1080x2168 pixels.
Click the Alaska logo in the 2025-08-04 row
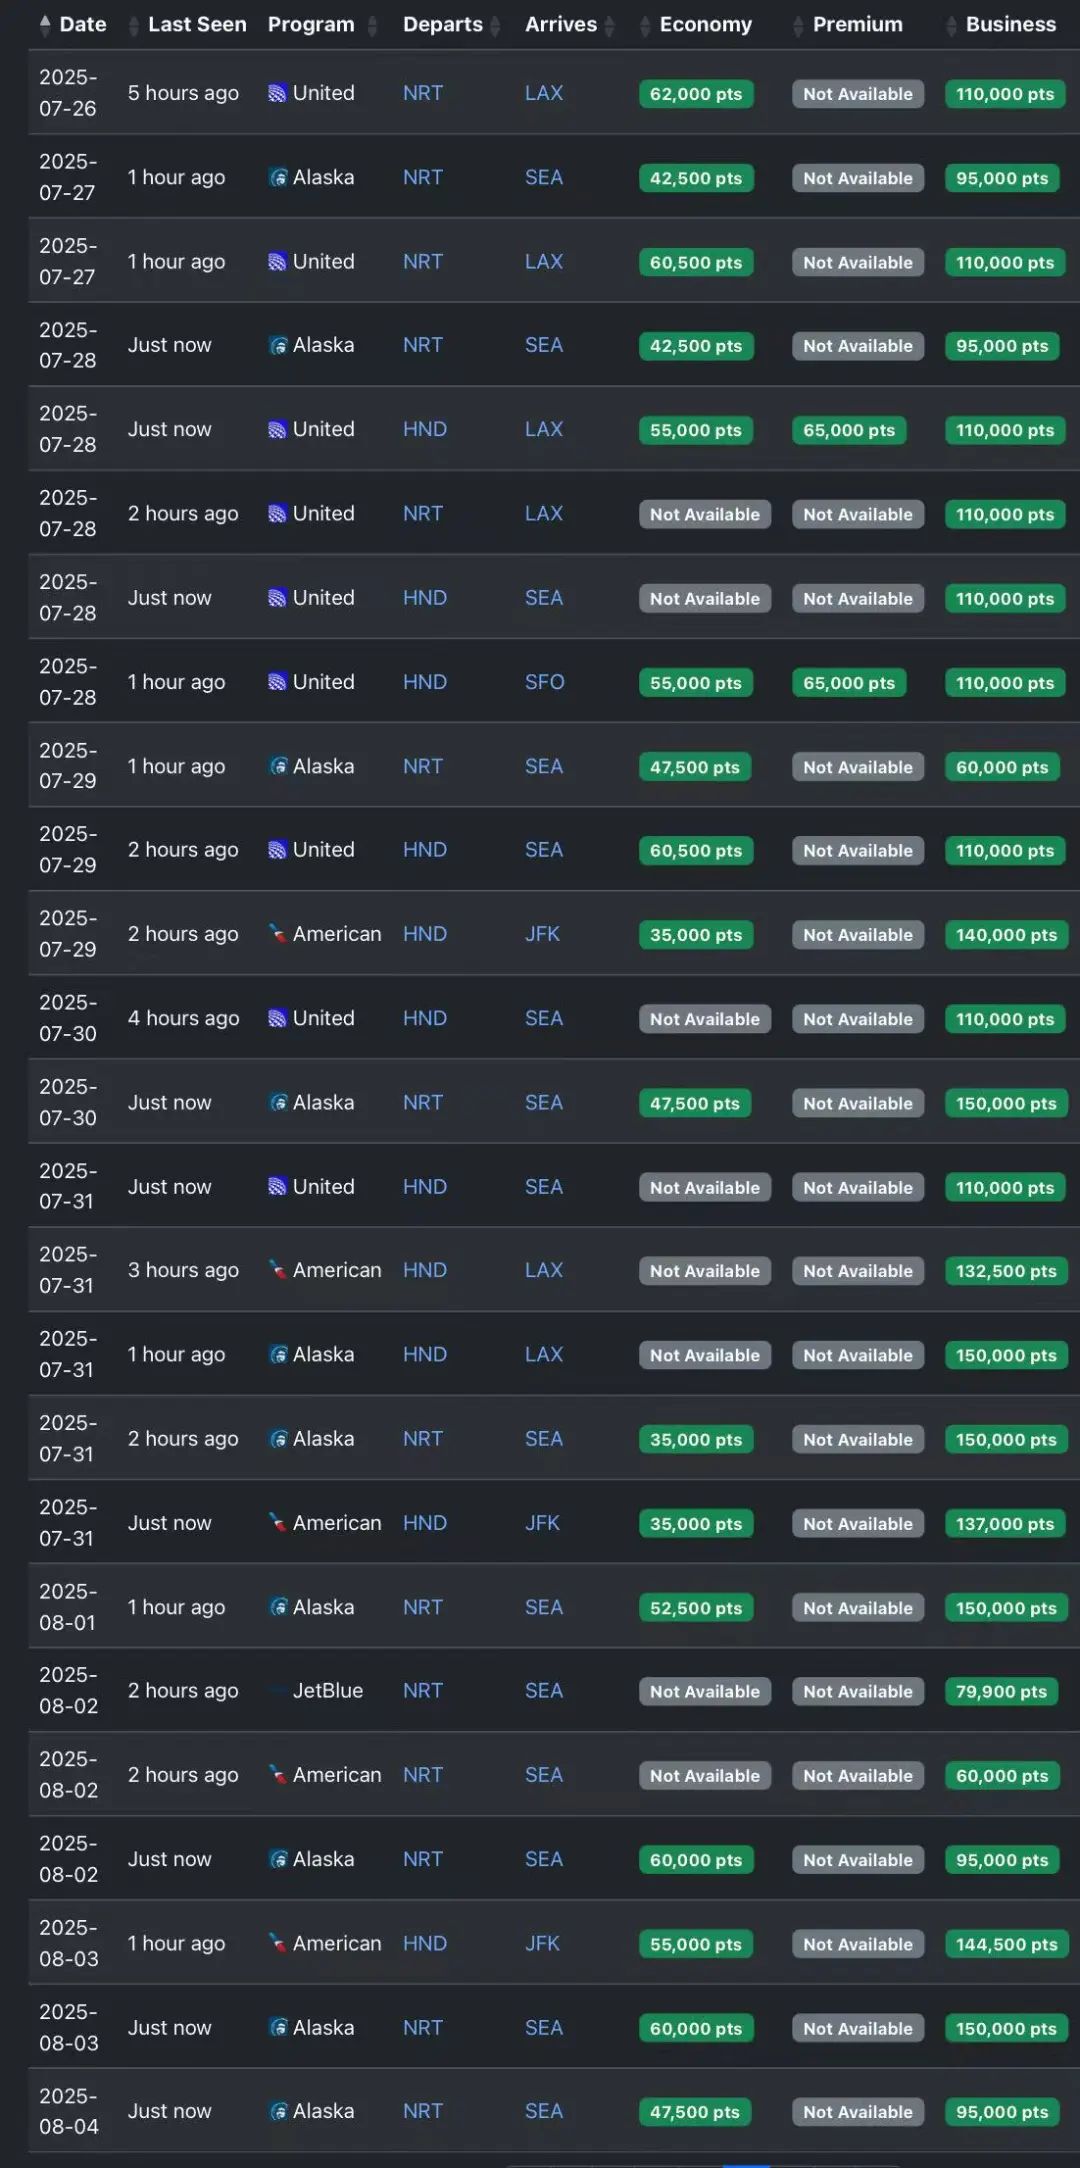278,2111
